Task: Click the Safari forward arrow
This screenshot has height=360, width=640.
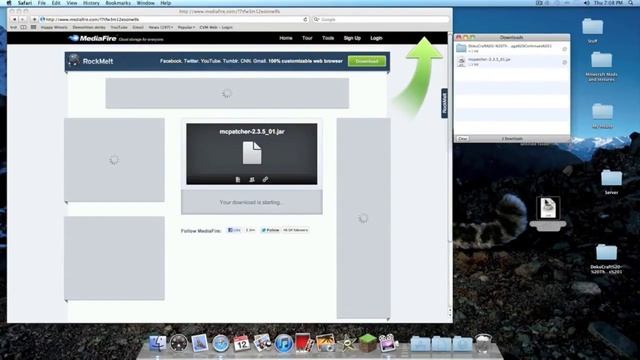Action: (x=22, y=19)
